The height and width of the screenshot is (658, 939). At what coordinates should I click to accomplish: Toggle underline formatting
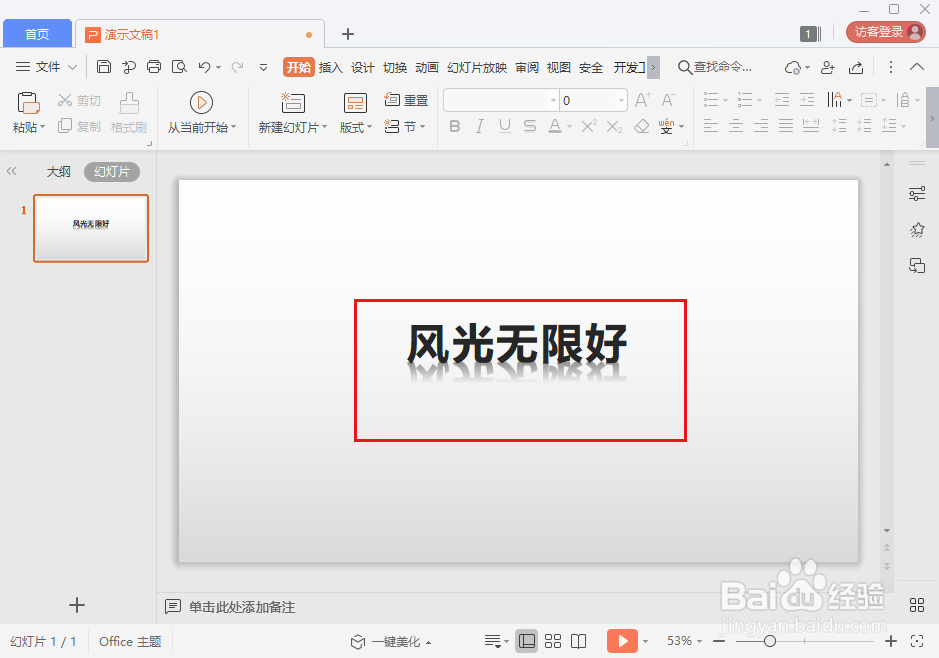(x=504, y=126)
